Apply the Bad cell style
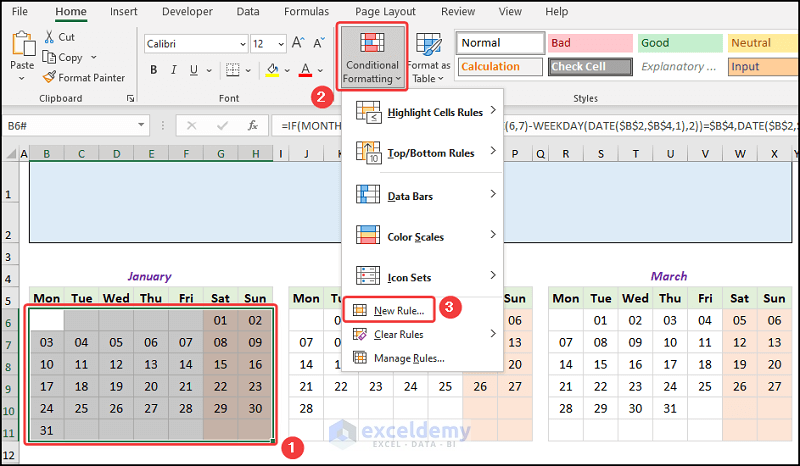The width and height of the screenshot is (800, 466). (590, 43)
